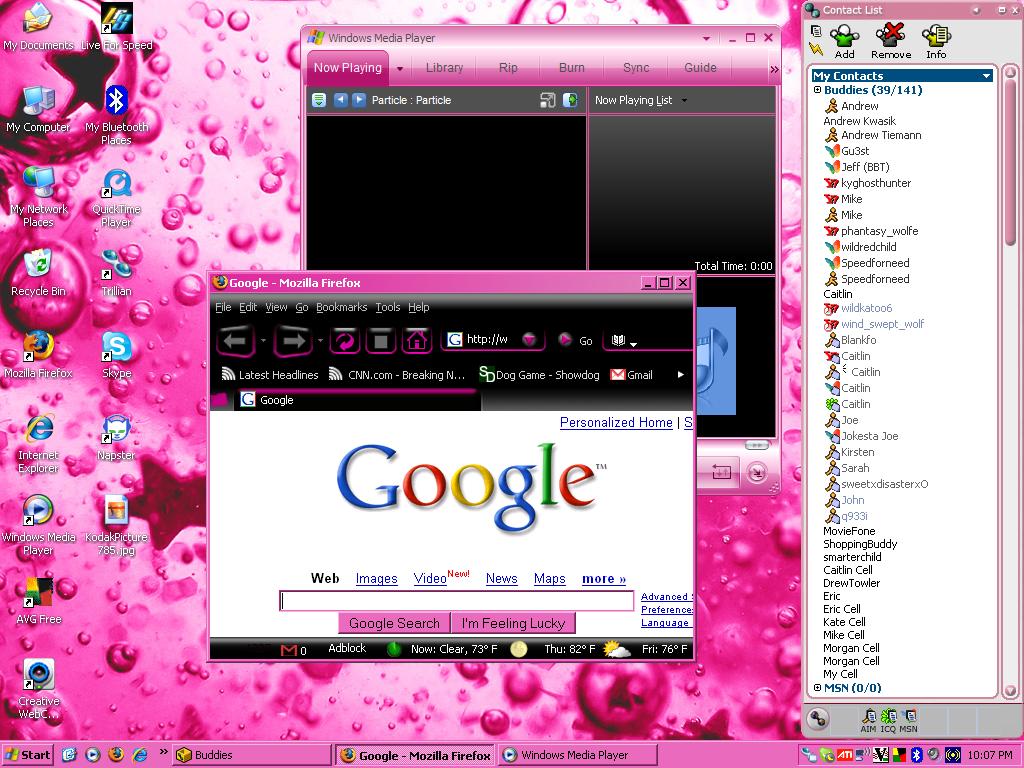
Task: Toggle the green playlist pane button in Media Player
Action: (x=571, y=100)
